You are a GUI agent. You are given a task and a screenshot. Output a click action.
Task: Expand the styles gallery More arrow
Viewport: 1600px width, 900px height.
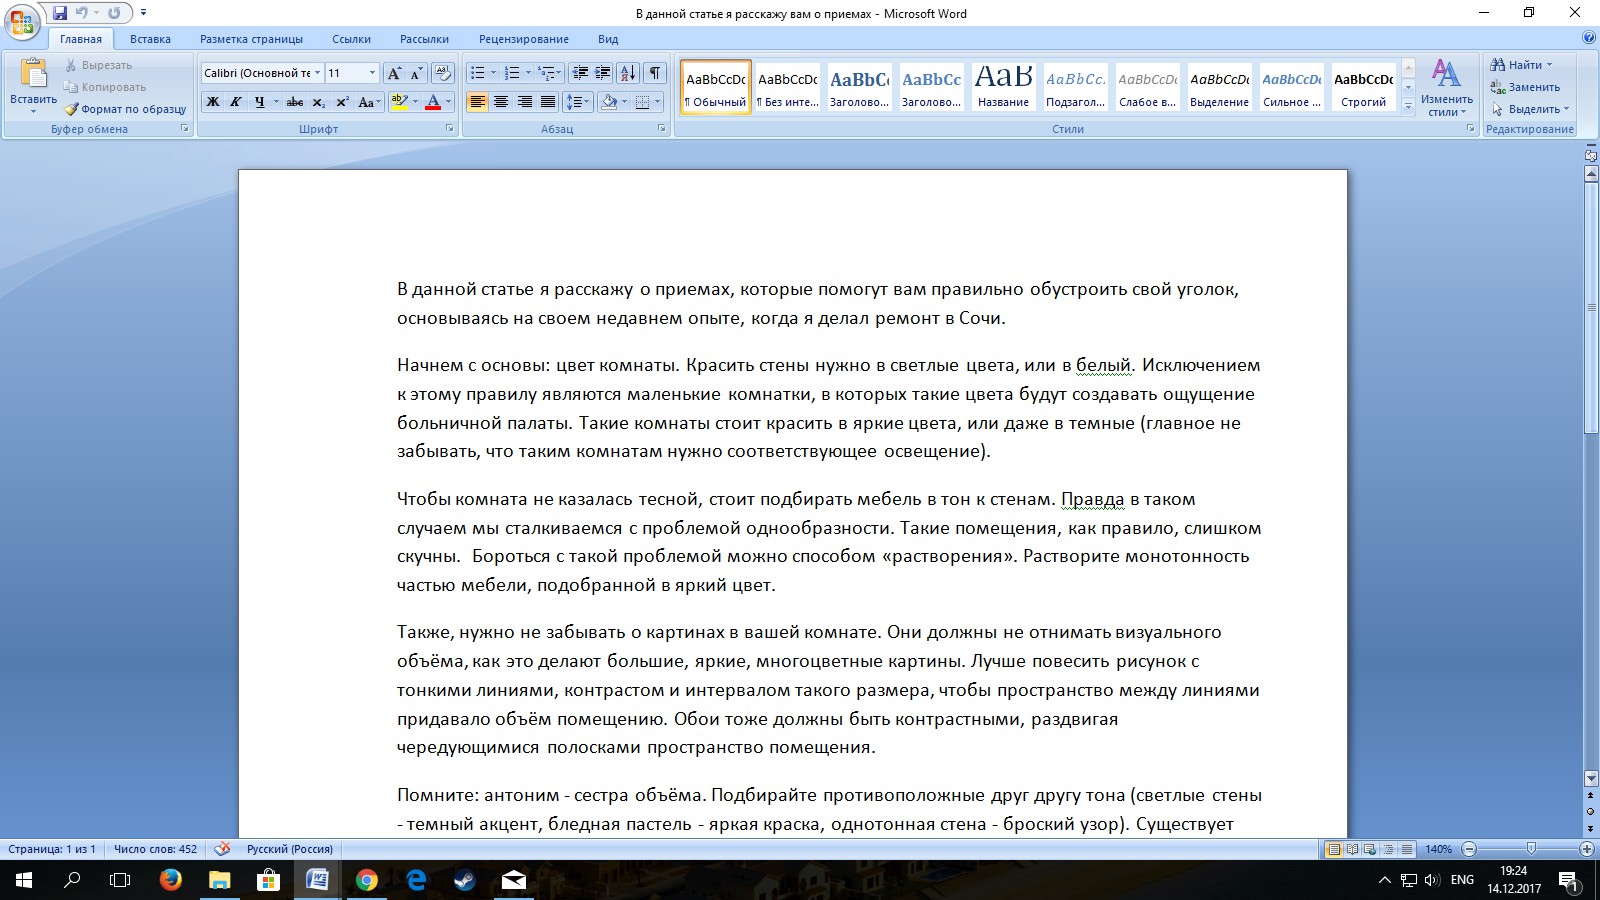(1408, 107)
